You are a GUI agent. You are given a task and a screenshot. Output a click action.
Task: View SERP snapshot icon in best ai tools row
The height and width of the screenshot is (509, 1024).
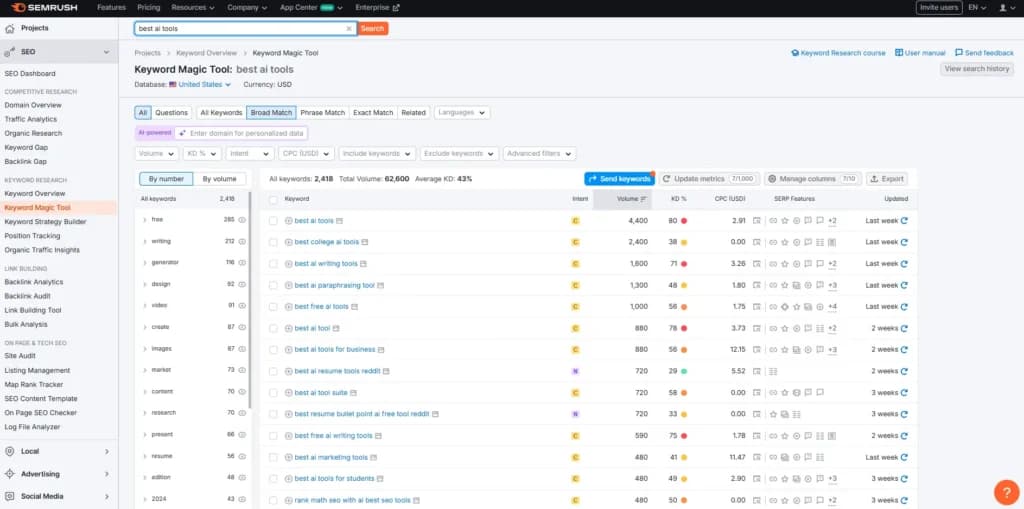(x=756, y=221)
